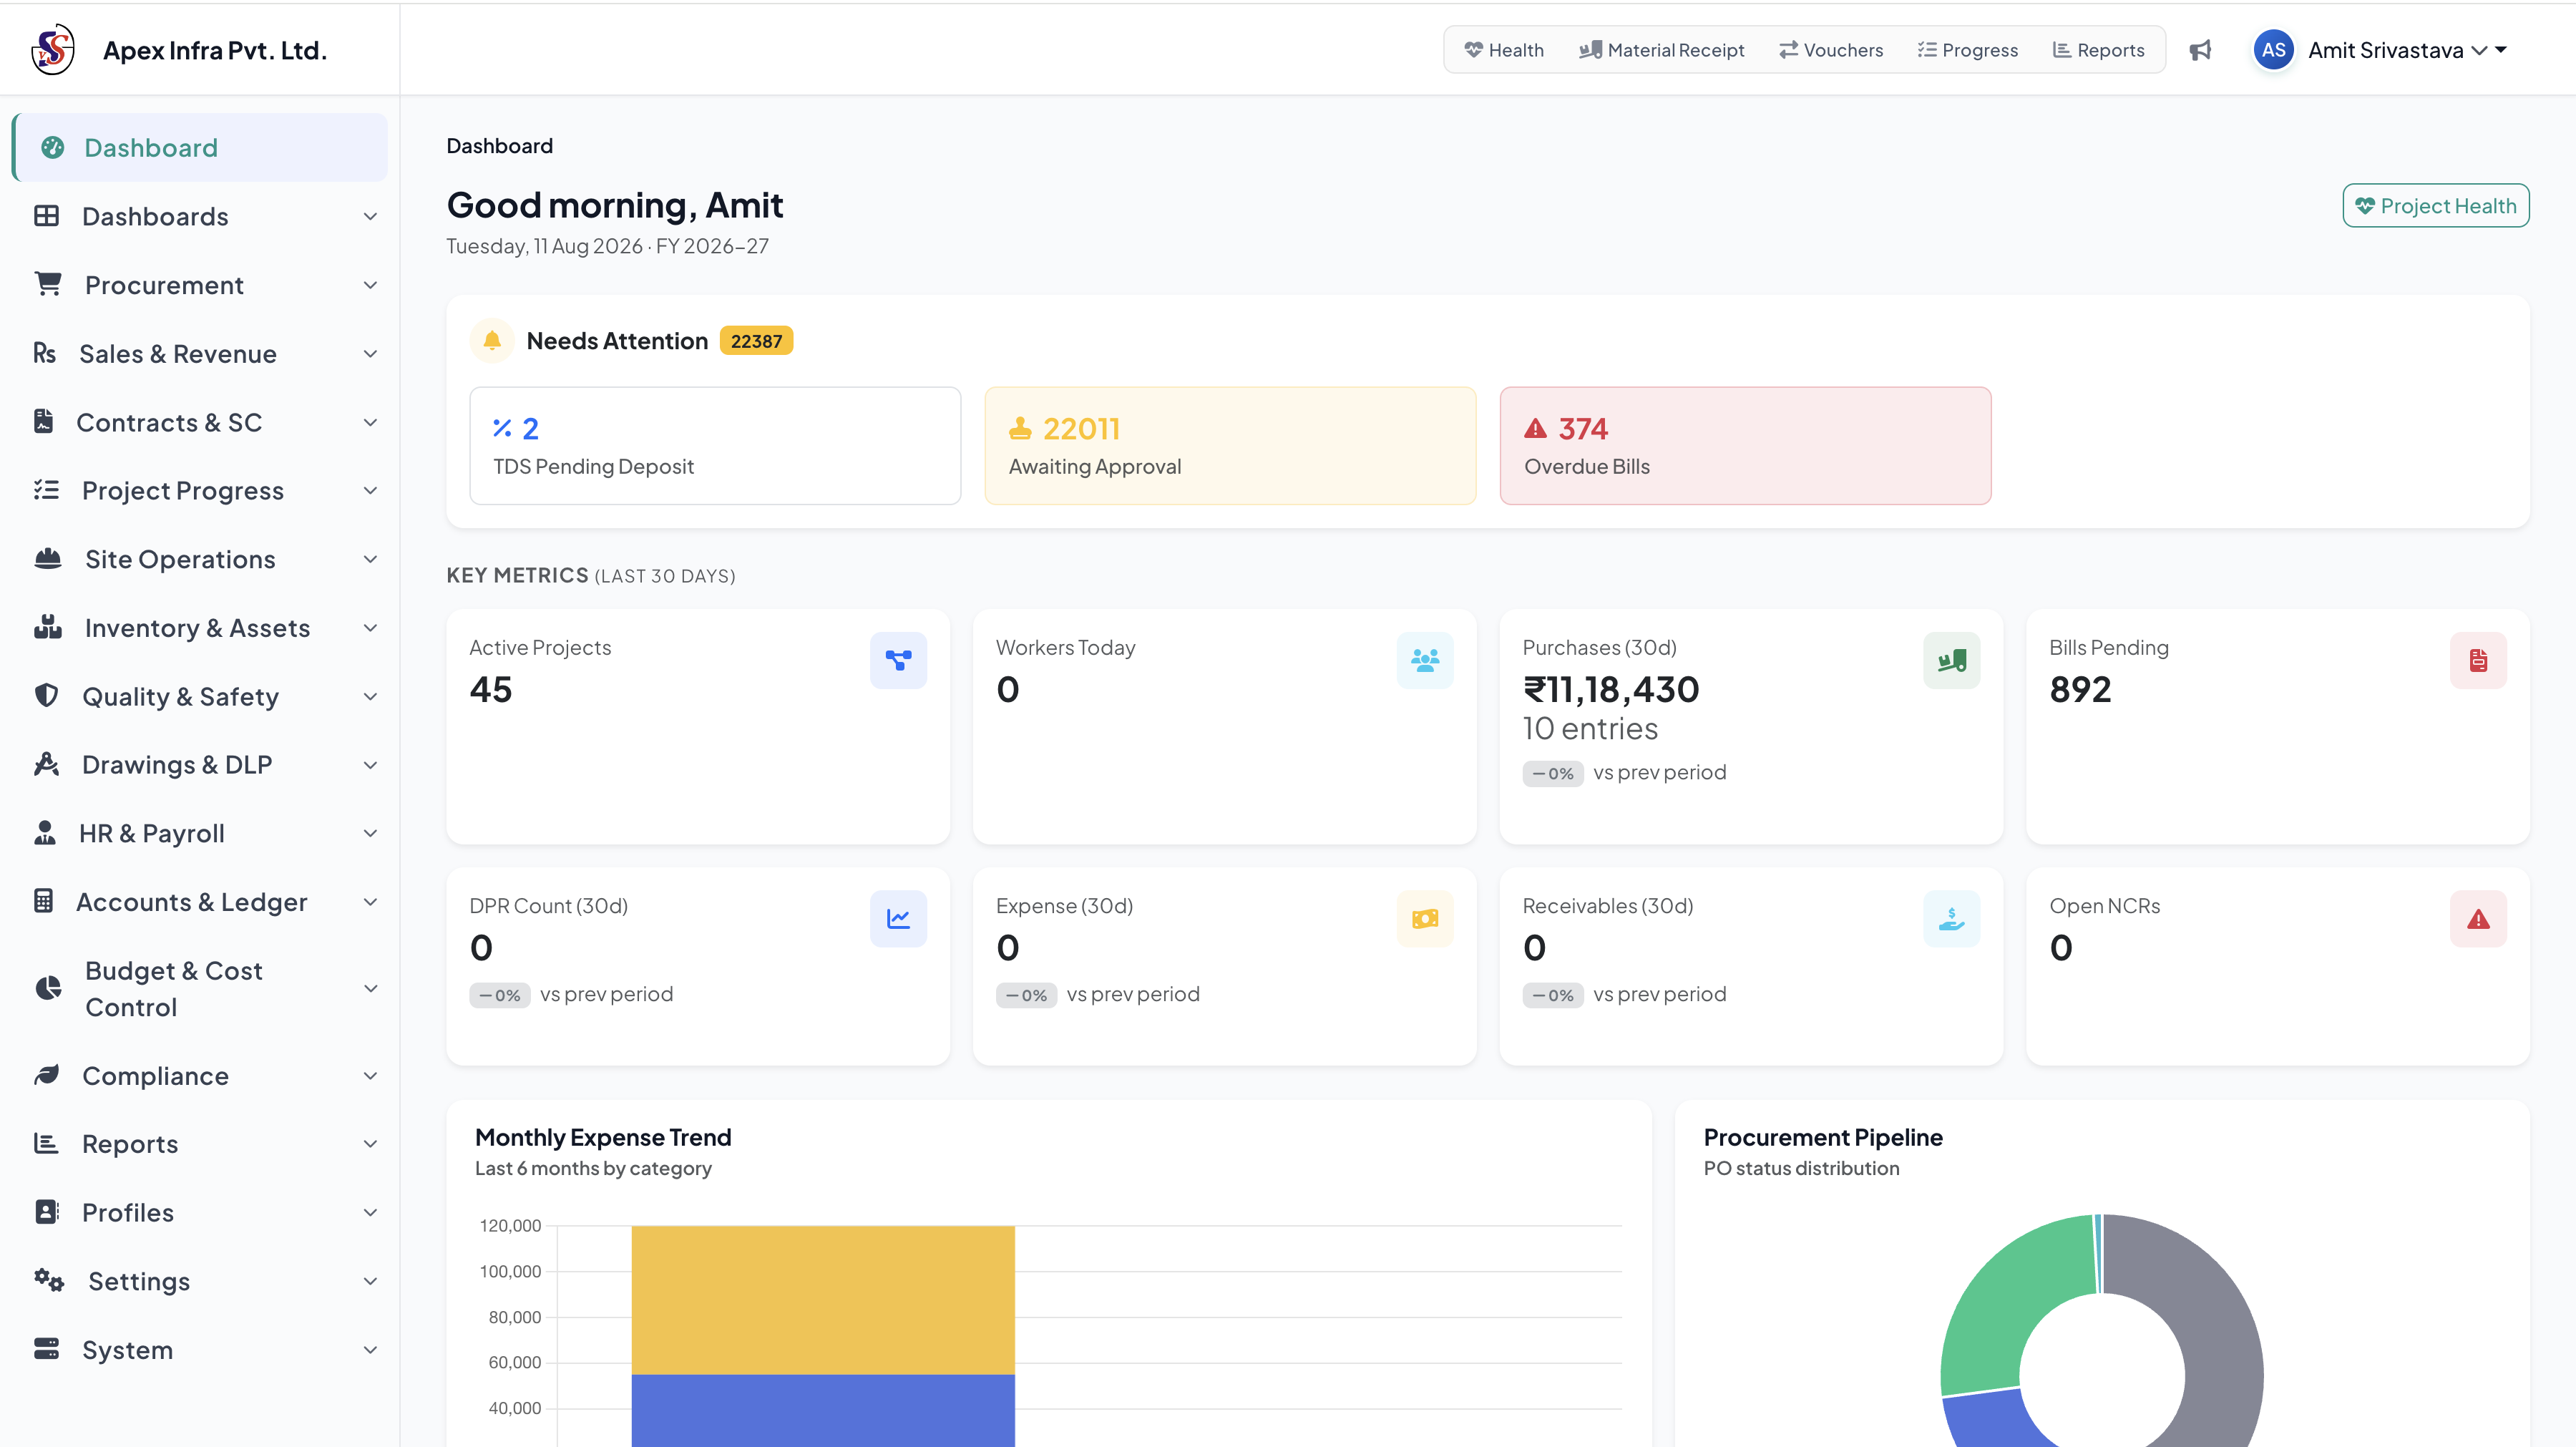Click the 45 Active Projects value
Viewport: 2576px width, 1447px height.
(x=490, y=689)
